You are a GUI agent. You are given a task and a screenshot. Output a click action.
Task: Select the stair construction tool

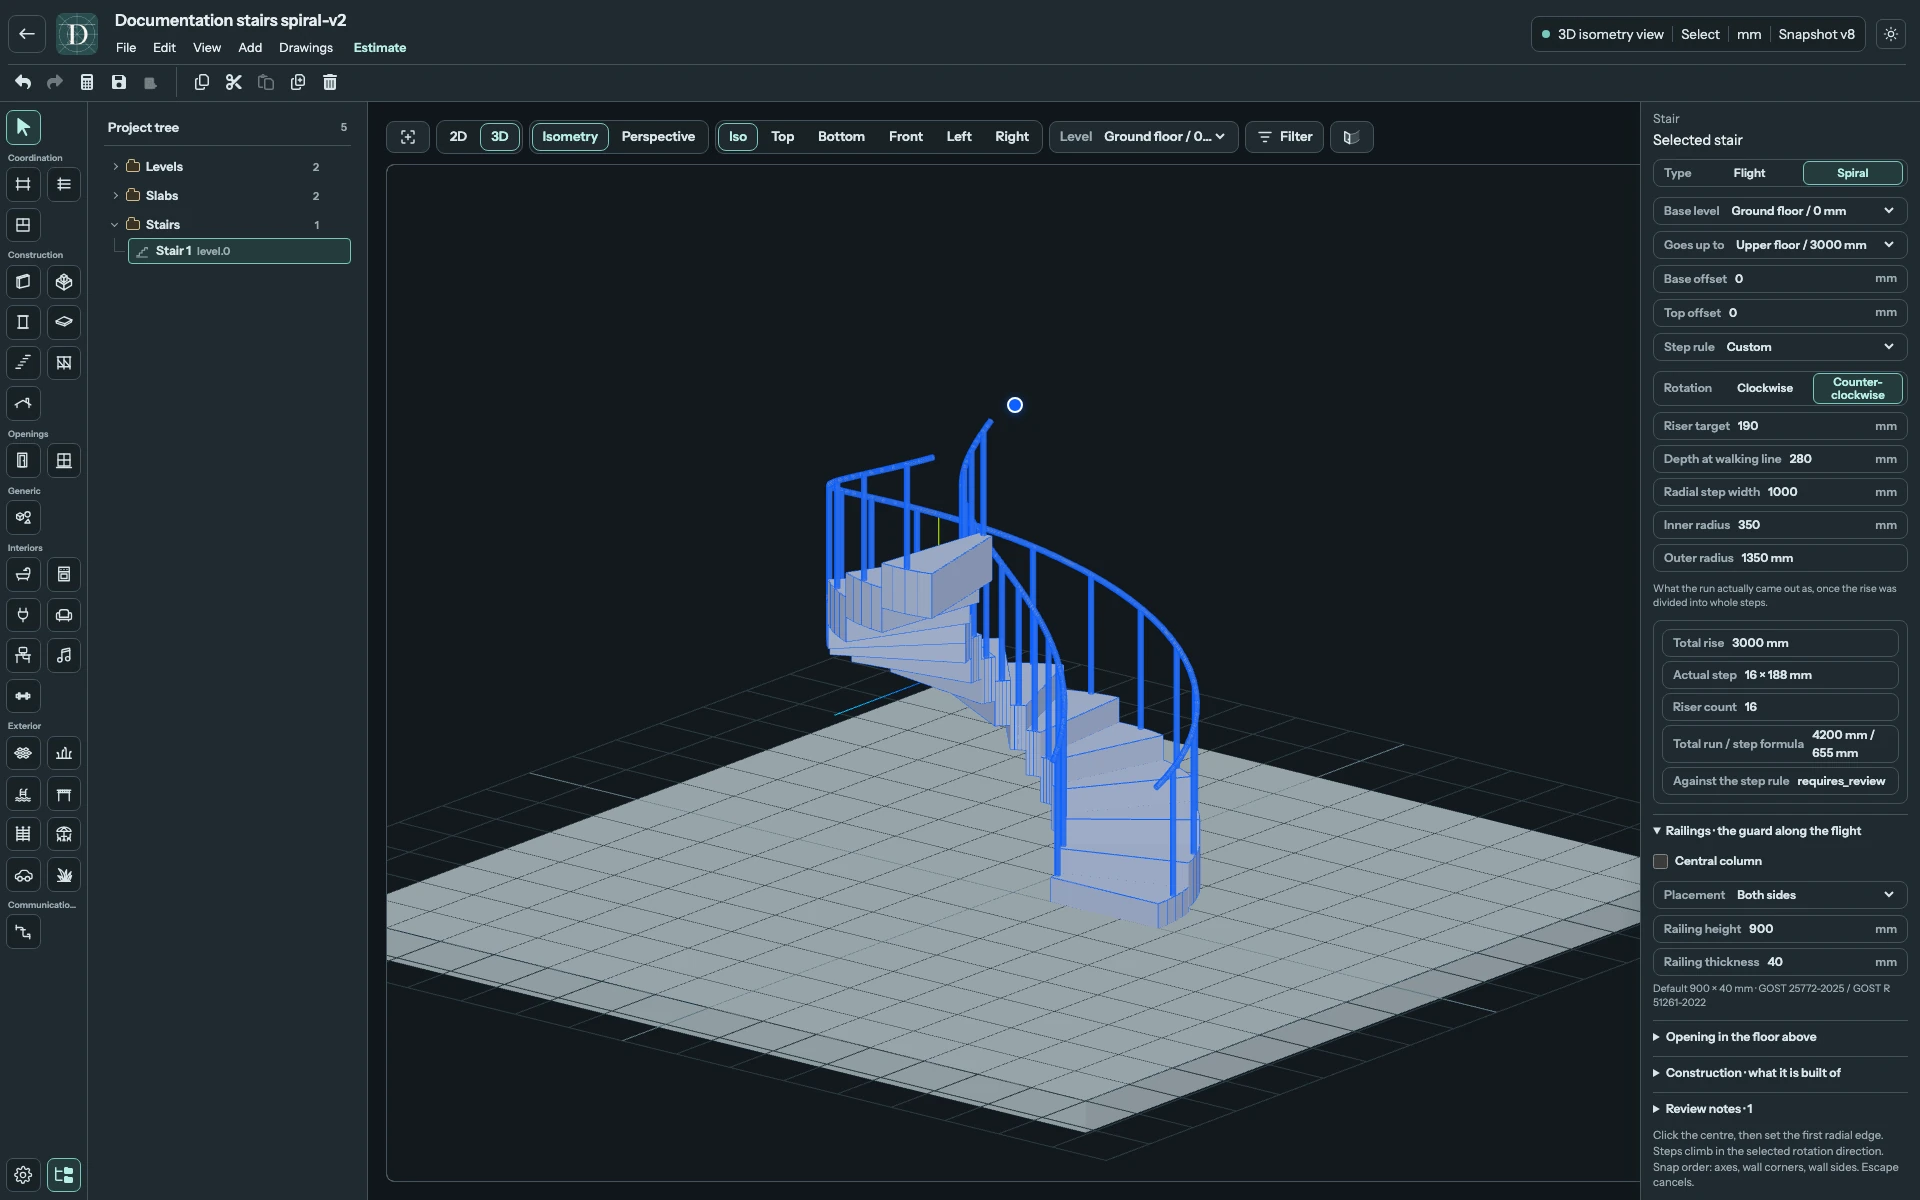(x=23, y=363)
